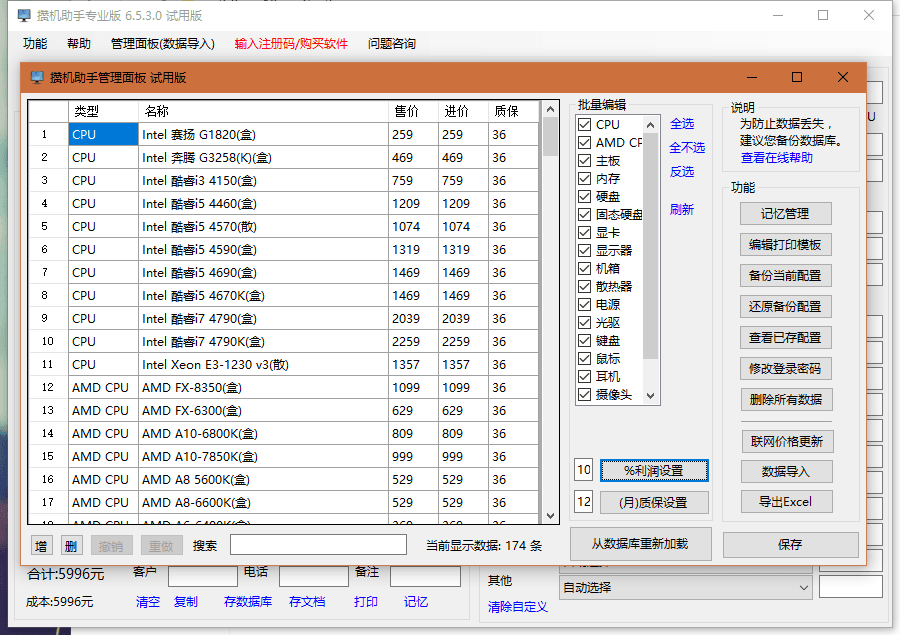The width and height of the screenshot is (900, 635).
Task: Toggle the AMD CPU category checkbox
Action: [584, 142]
